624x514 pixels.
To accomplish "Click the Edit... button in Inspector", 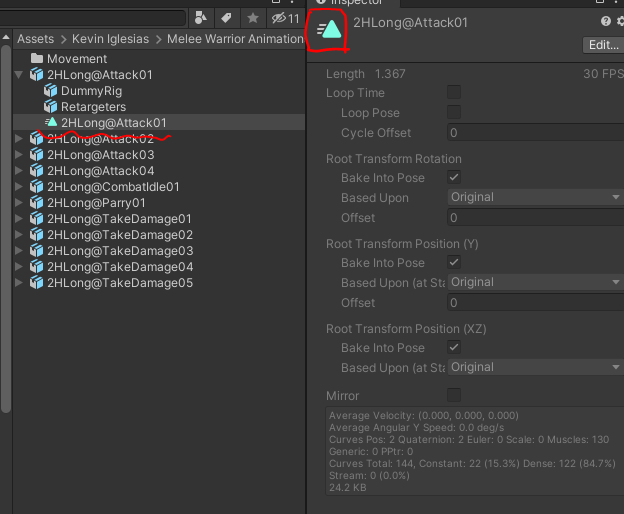I will (x=604, y=45).
